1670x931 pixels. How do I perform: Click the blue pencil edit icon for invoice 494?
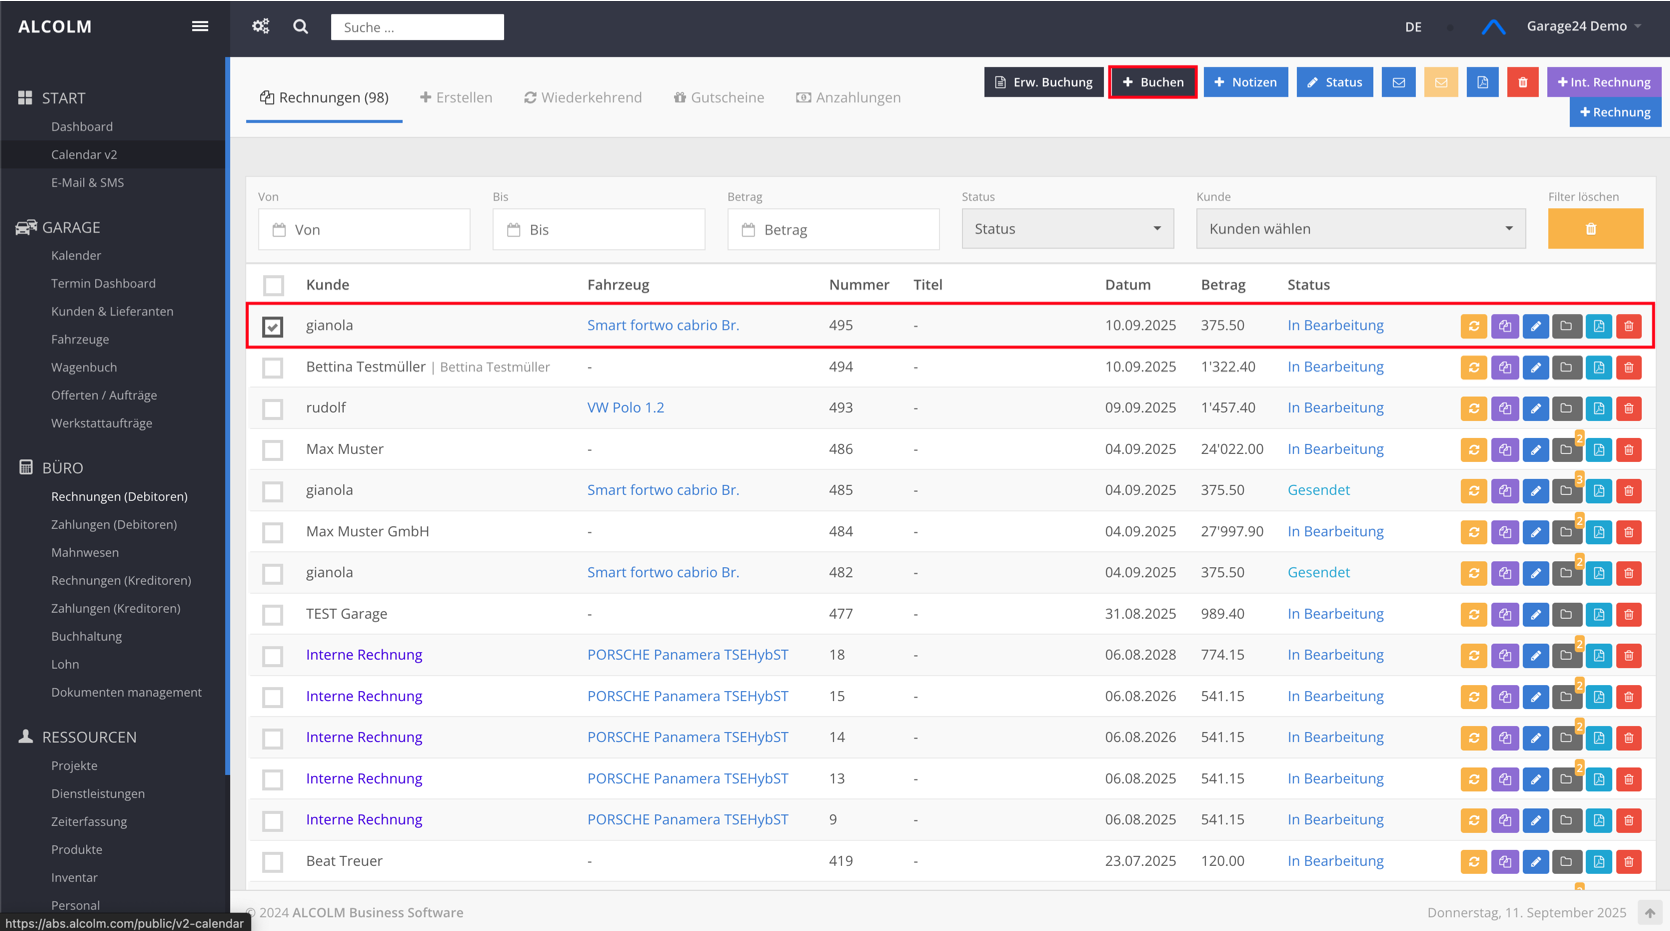tap(1535, 368)
